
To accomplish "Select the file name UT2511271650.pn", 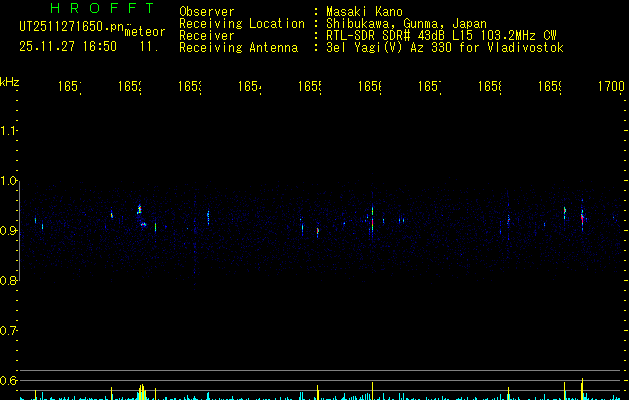I will click(x=72, y=27).
